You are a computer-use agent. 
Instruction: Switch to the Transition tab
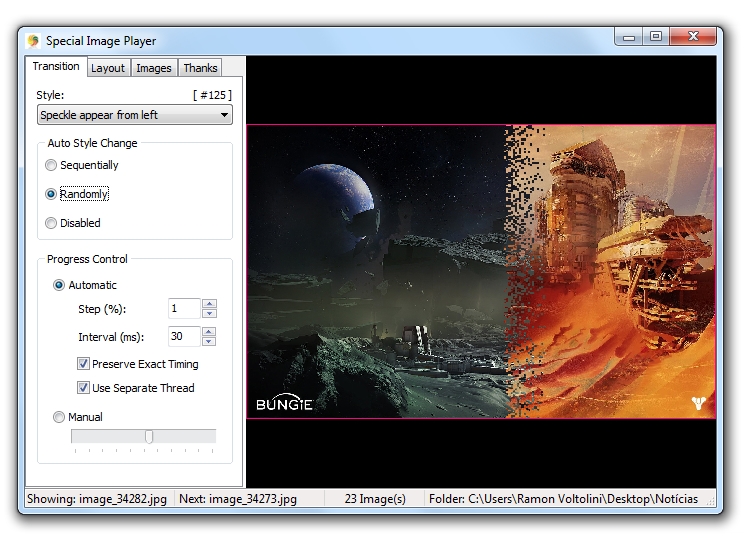pyautogui.click(x=56, y=66)
